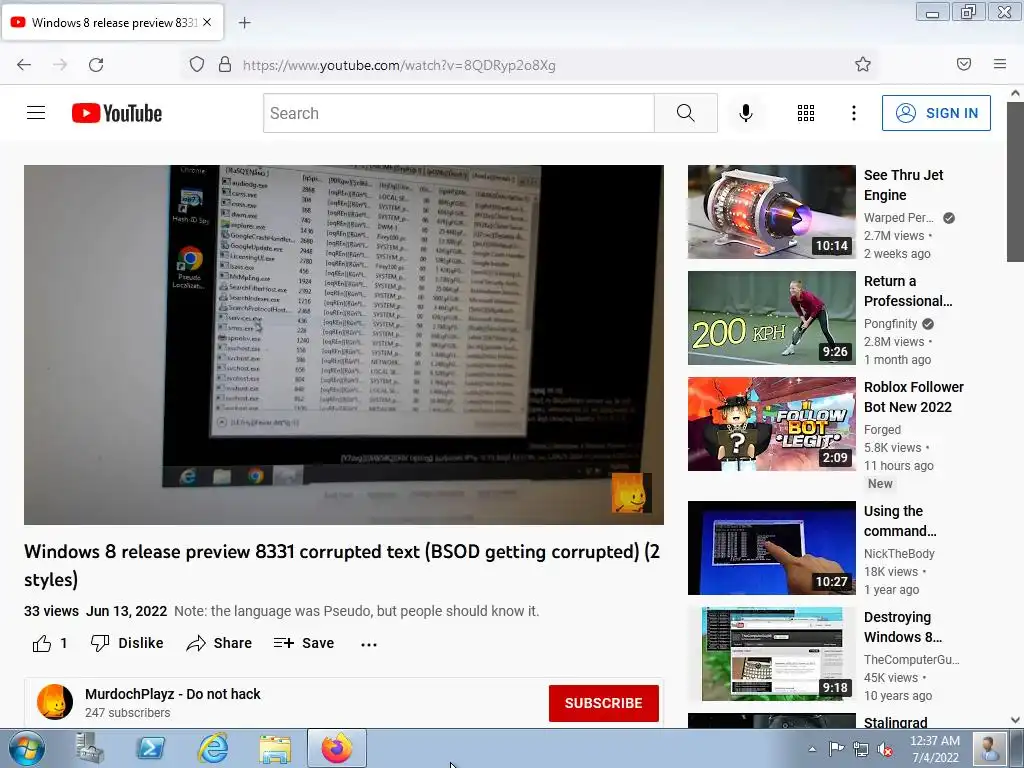
Task: Open the Save to Pocket icon
Action: coord(964,64)
